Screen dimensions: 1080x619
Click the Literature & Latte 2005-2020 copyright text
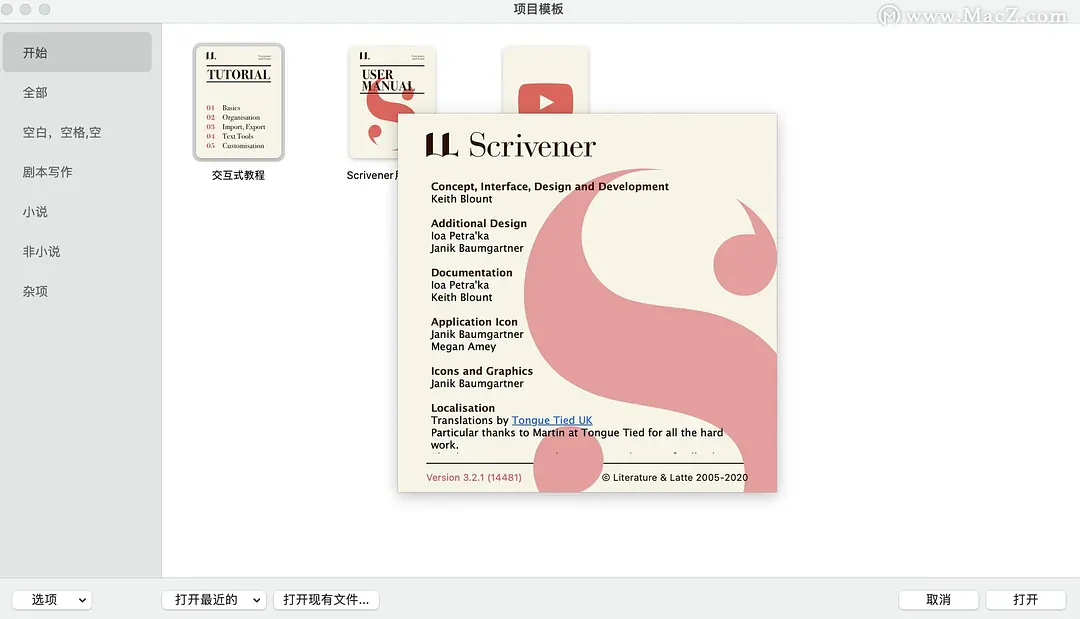675,477
